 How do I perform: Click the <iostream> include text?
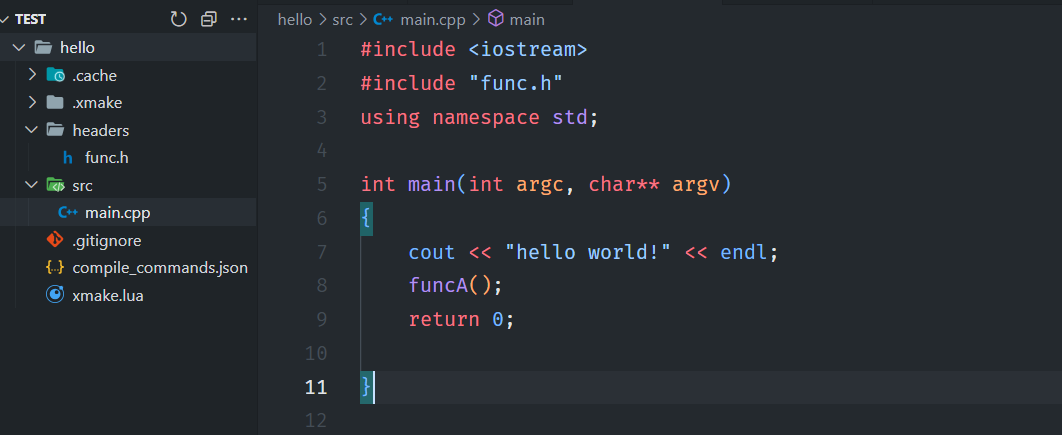528,49
